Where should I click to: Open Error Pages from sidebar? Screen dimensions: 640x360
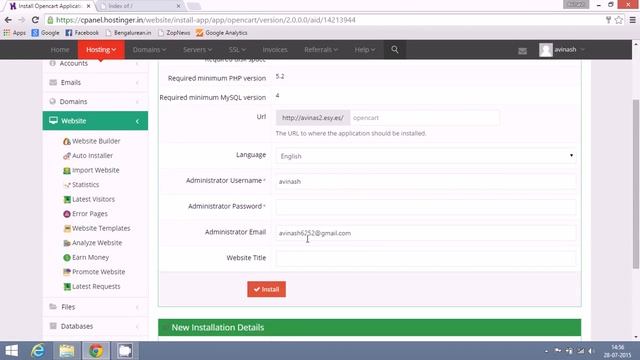coord(85,214)
